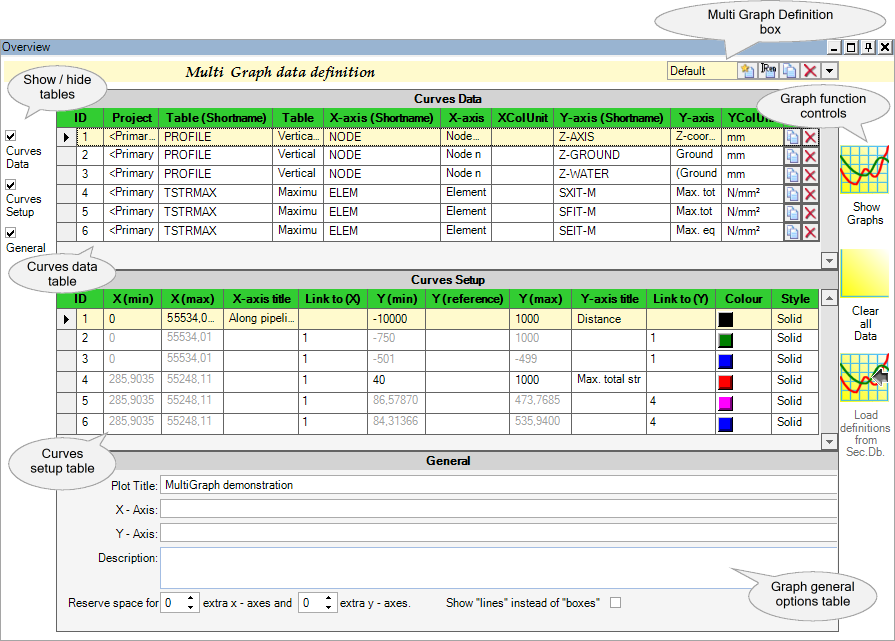895x641 pixels.
Task: Delete curve row with Z-GROUND
Action: (810, 156)
